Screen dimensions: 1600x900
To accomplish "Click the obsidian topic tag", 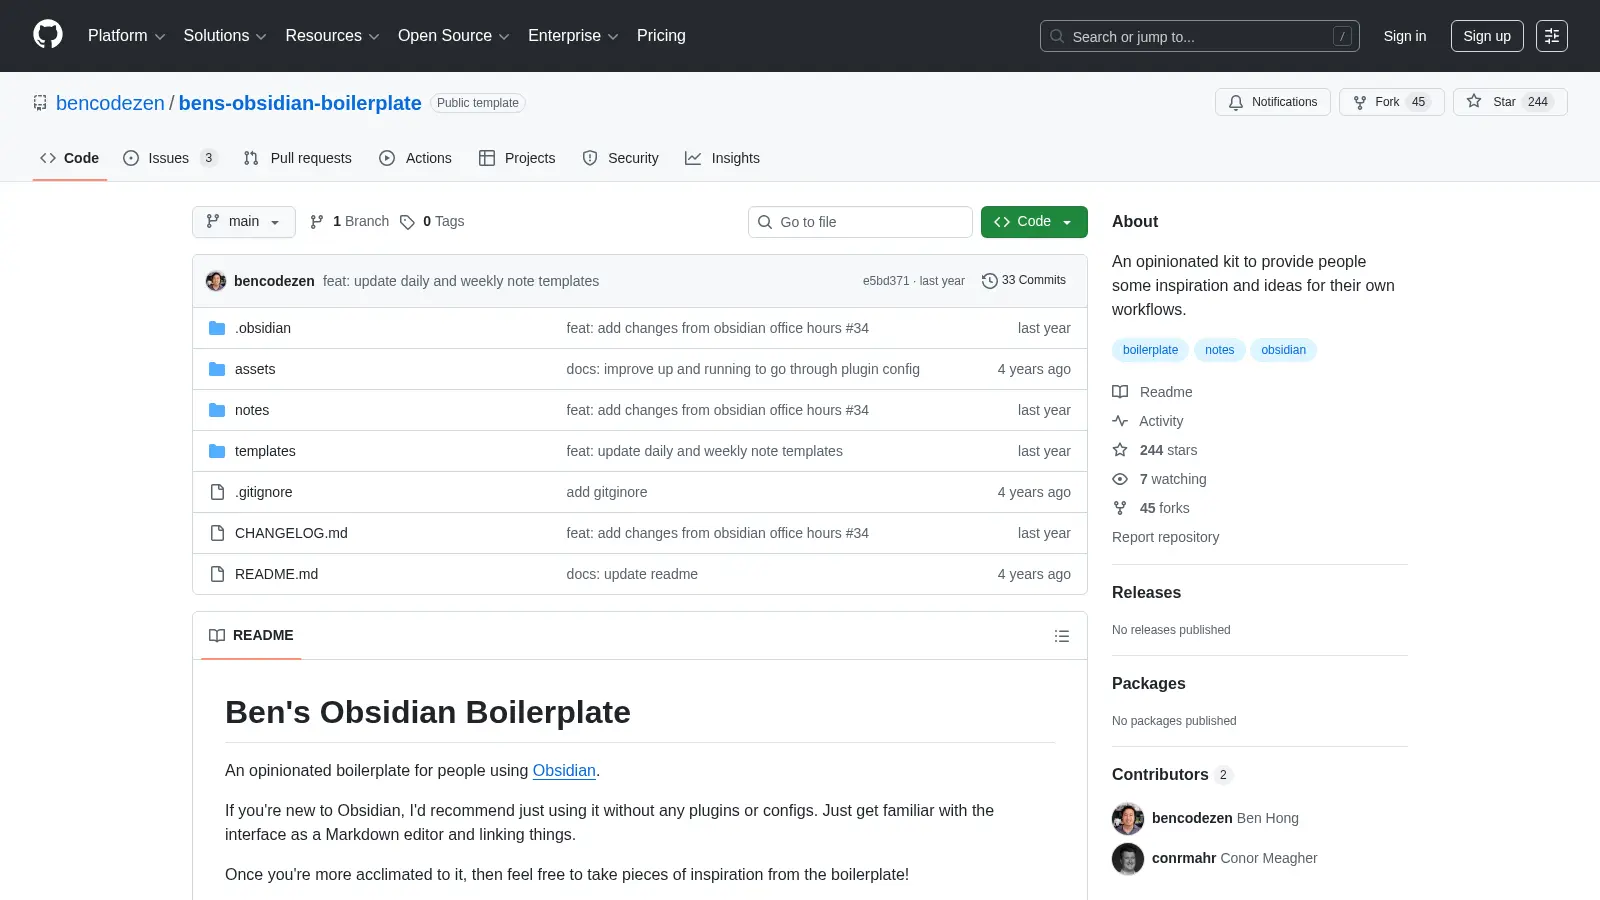I will (x=1283, y=350).
